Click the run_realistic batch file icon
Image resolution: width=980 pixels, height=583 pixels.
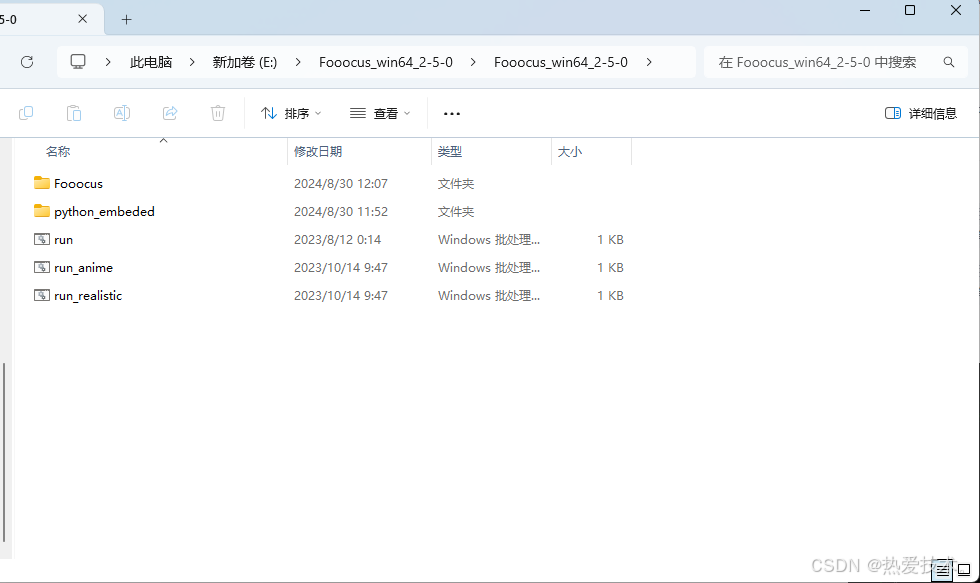[42, 296]
